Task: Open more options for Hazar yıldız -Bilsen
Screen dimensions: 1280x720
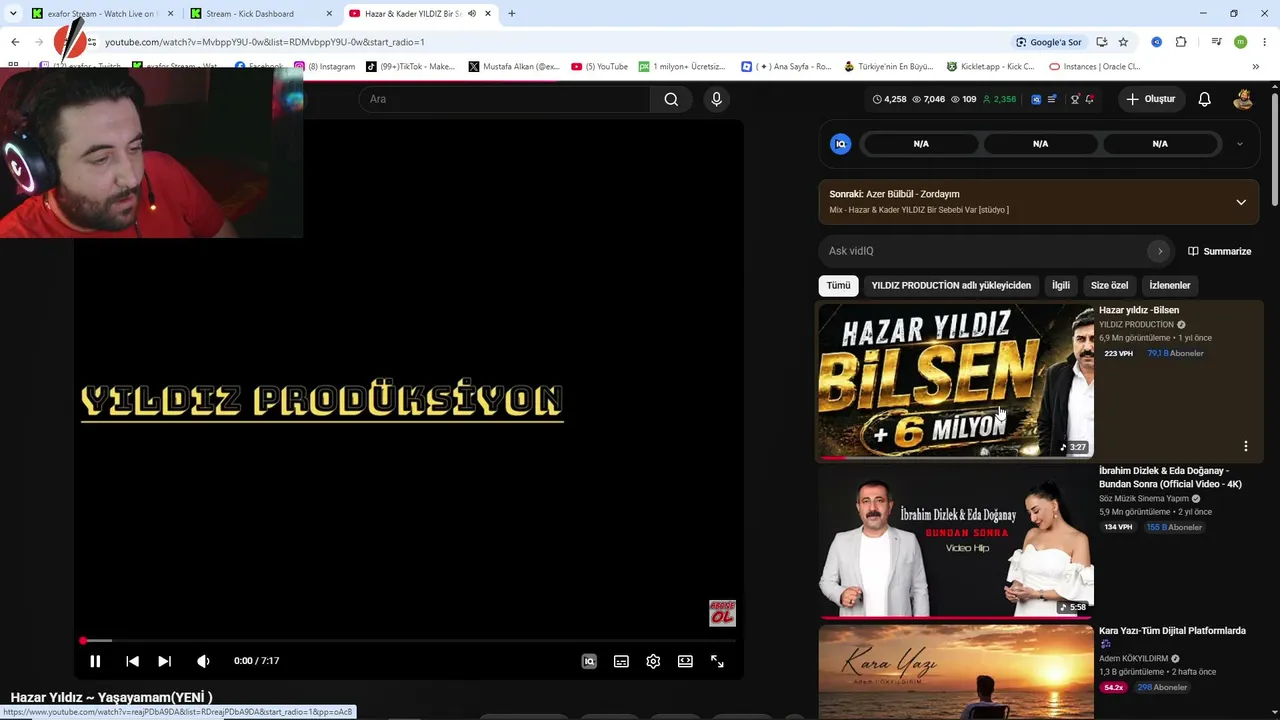Action: point(1246,446)
